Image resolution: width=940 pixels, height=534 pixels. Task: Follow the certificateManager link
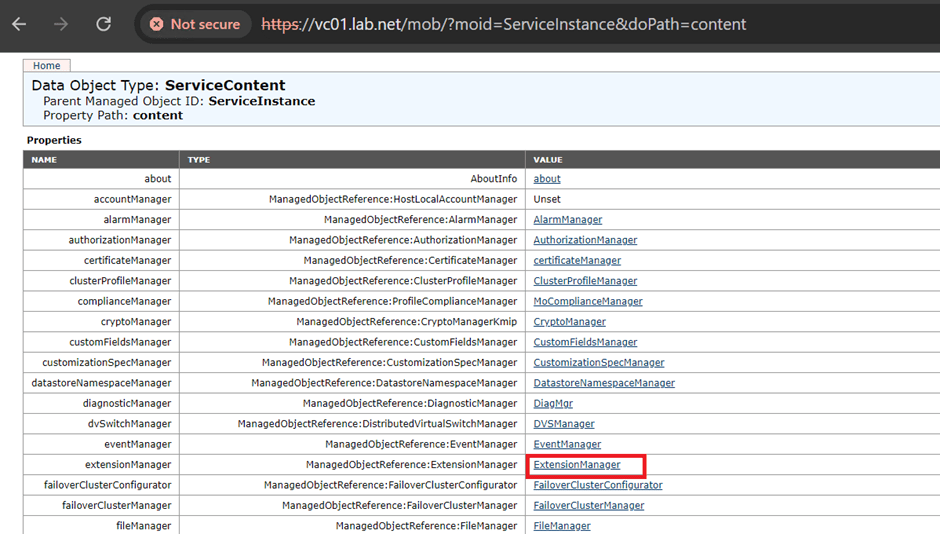tap(577, 261)
